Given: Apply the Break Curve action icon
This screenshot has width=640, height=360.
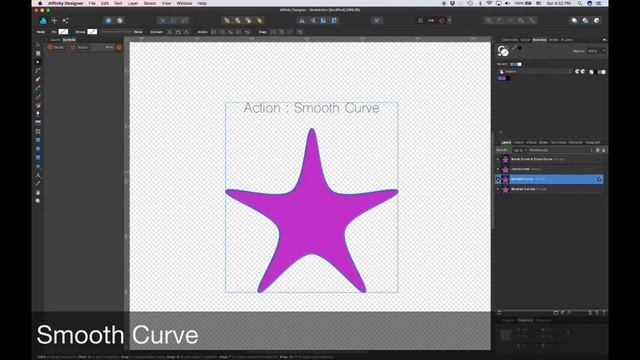Looking at the screenshot, I should 214,32.
